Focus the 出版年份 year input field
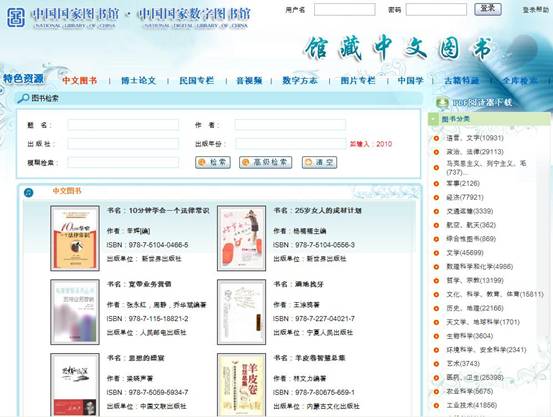 coord(291,144)
